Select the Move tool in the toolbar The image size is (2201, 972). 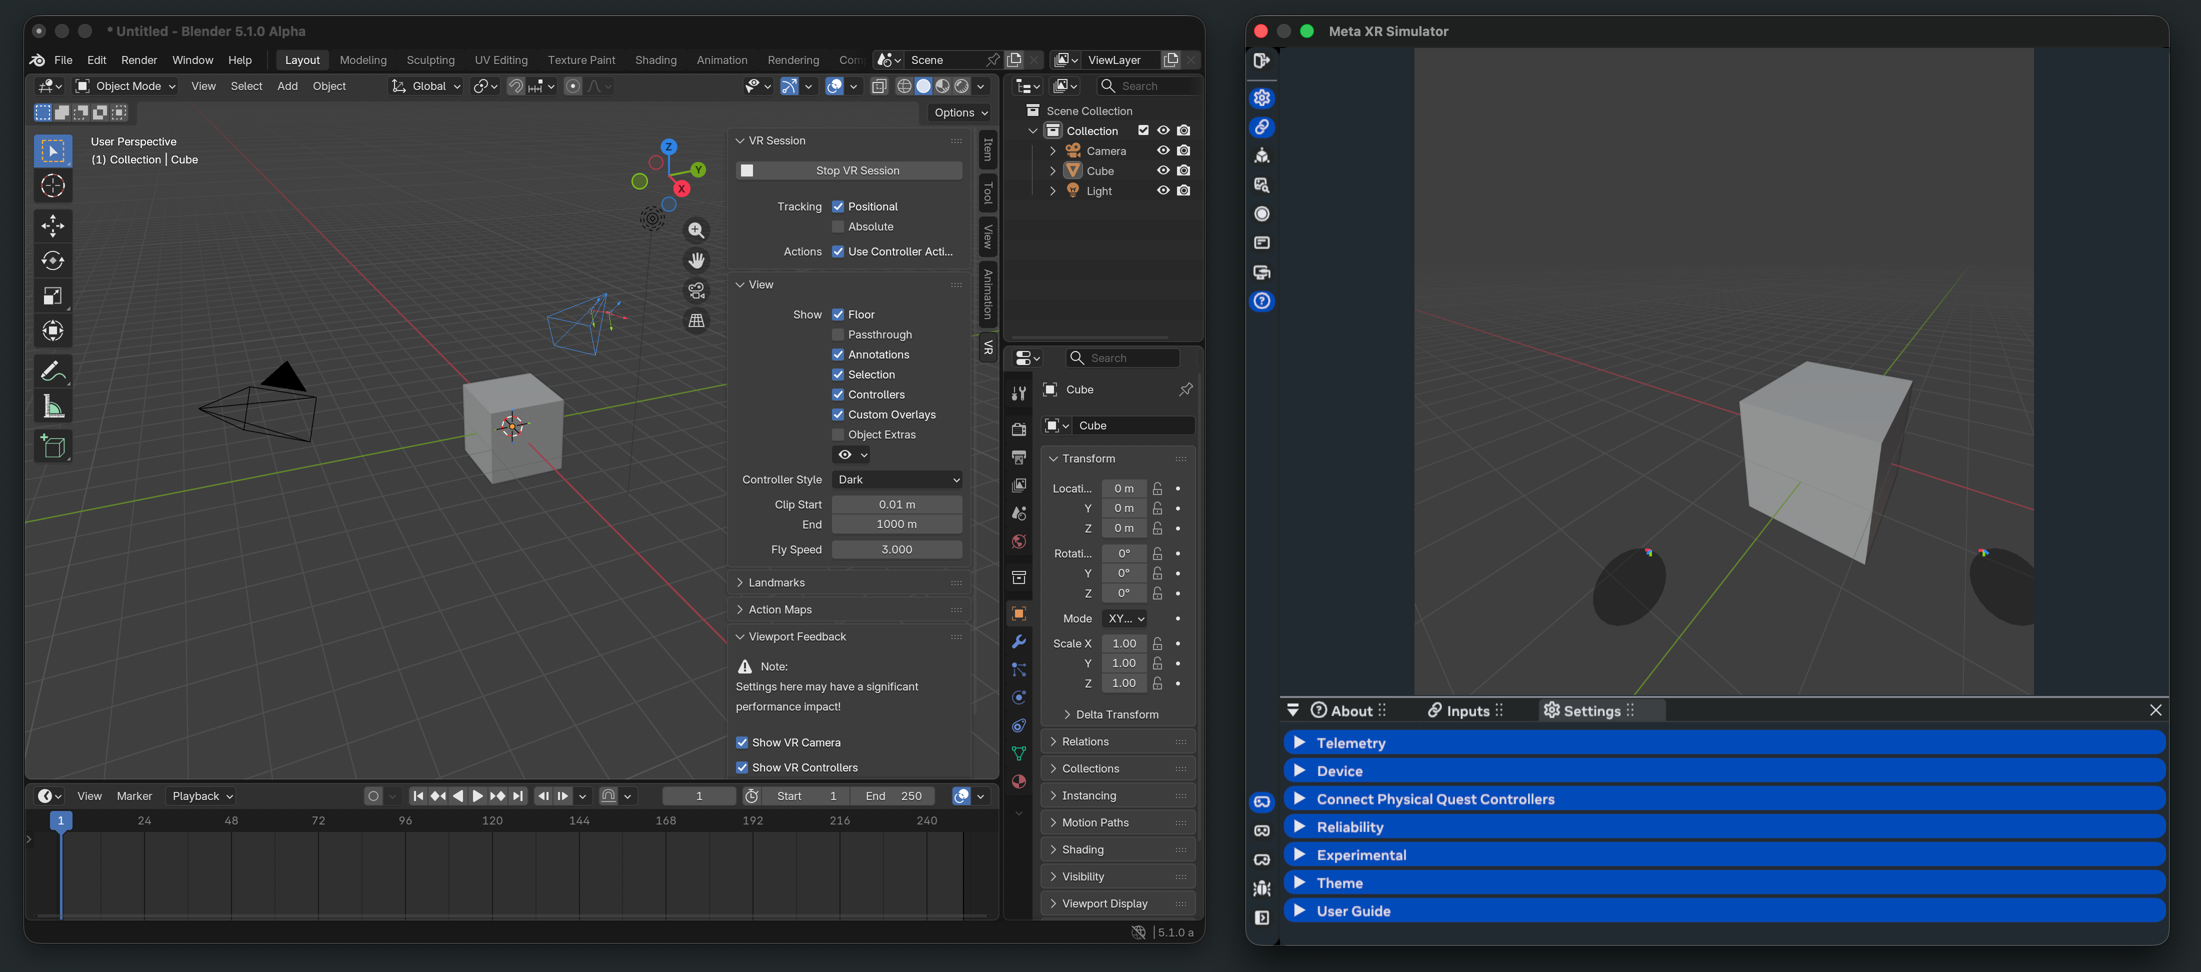[x=53, y=226]
